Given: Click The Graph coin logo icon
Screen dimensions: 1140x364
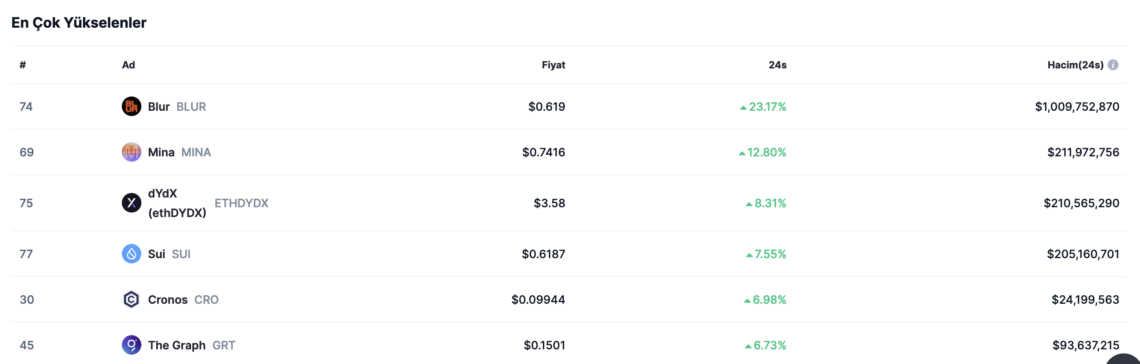Looking at the screenshot, I should (x=131, y=345).
